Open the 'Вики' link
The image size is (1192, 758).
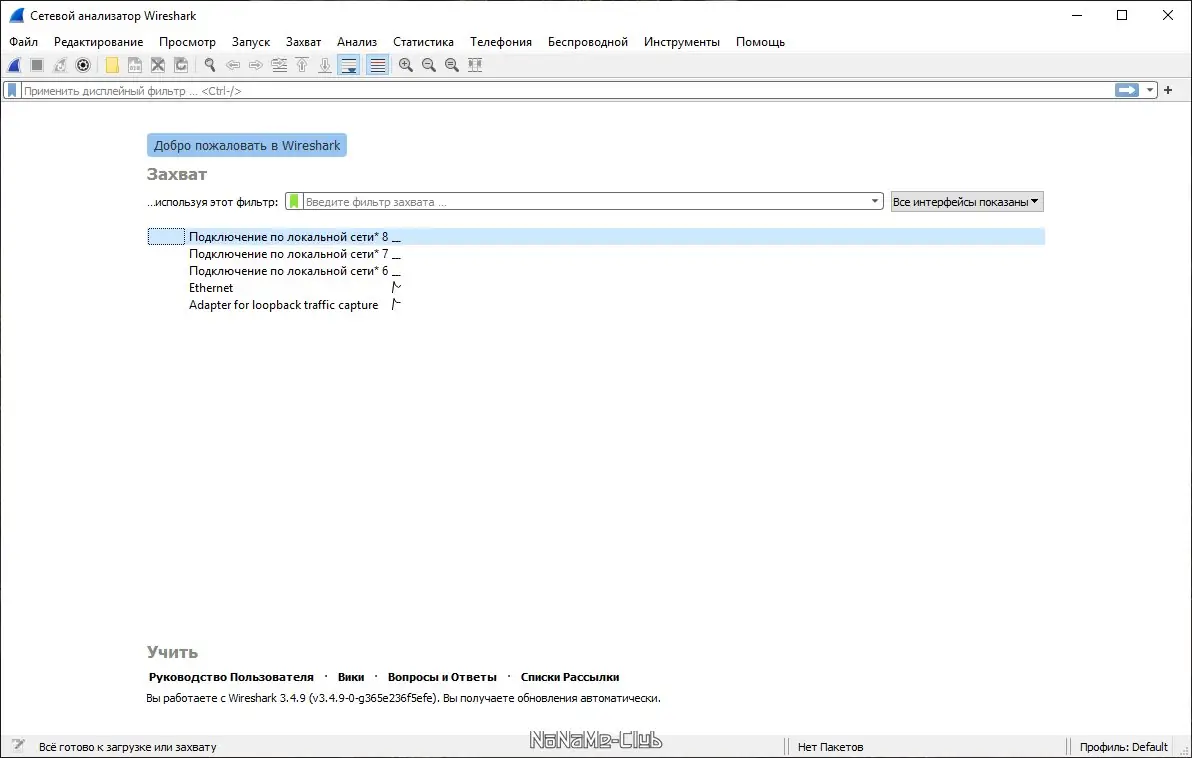pos(351,677)
